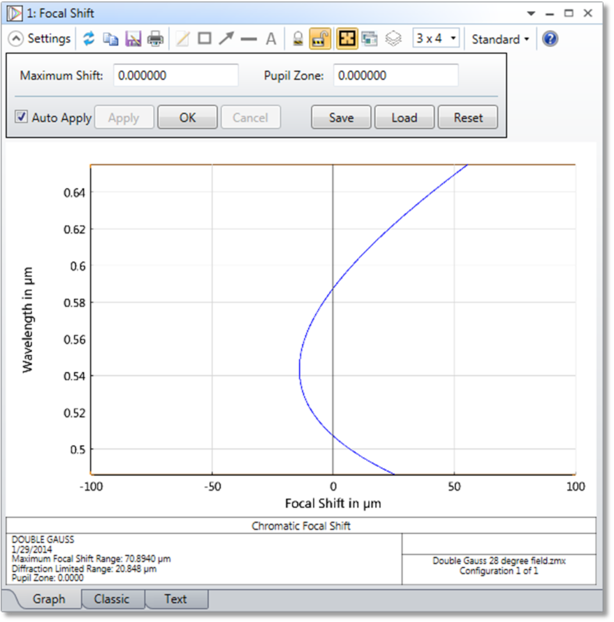Click the Pupil Zone input field

pyautogui.click(x=395, y=76)
